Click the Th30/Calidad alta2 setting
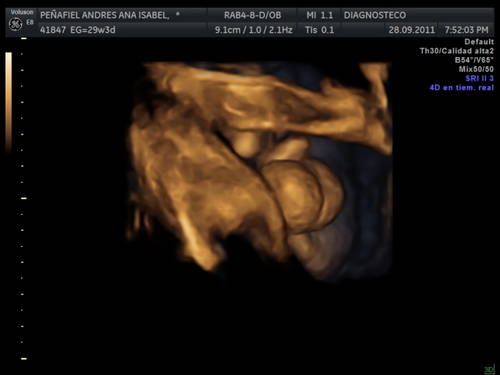This screenshot has height=375, width=500. (457, 51)
